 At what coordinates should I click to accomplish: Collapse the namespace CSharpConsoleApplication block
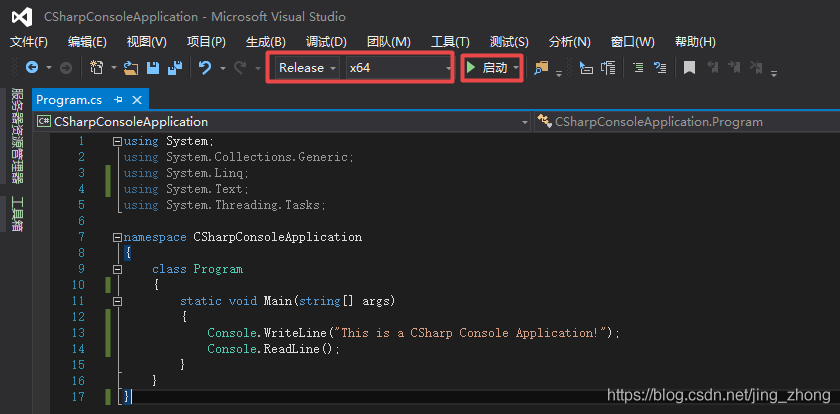click(x=117, y=237)
